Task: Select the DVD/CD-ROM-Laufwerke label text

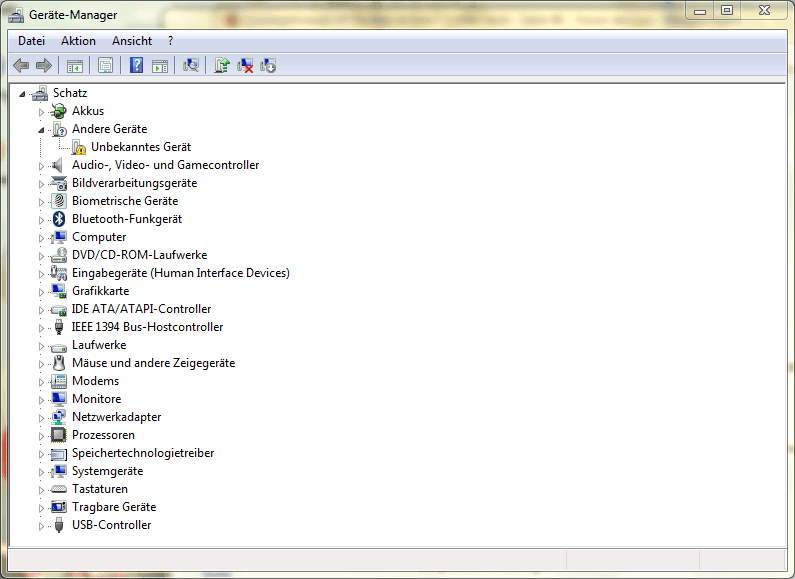Action: 139,255
